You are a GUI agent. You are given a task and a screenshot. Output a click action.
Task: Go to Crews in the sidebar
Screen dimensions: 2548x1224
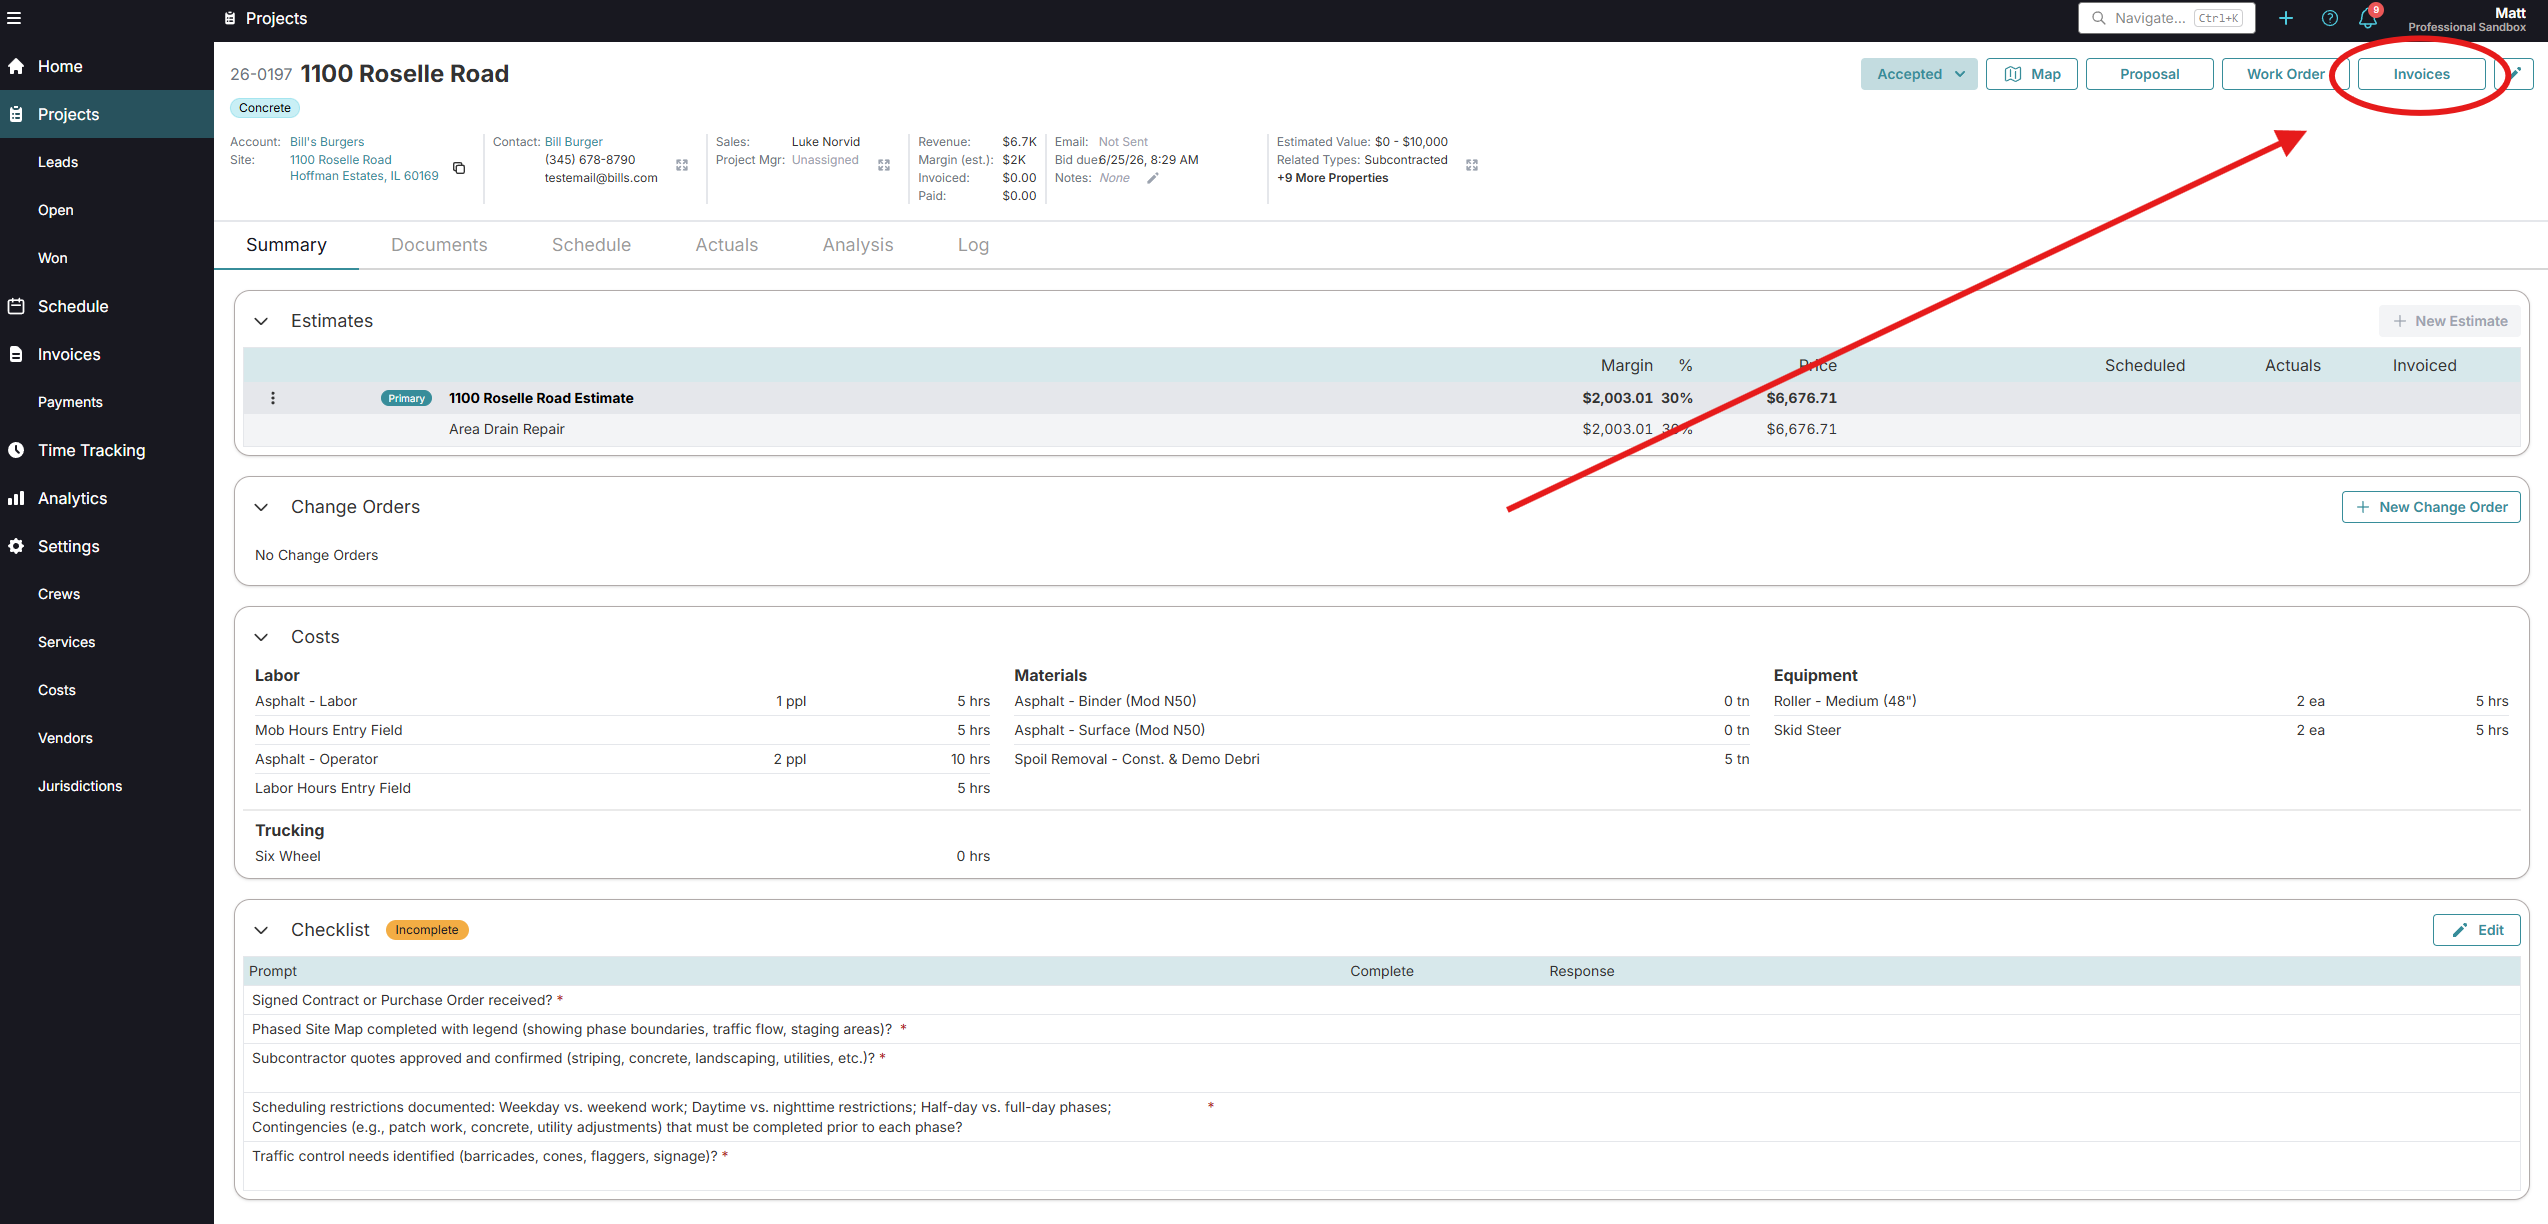point(59,594)
